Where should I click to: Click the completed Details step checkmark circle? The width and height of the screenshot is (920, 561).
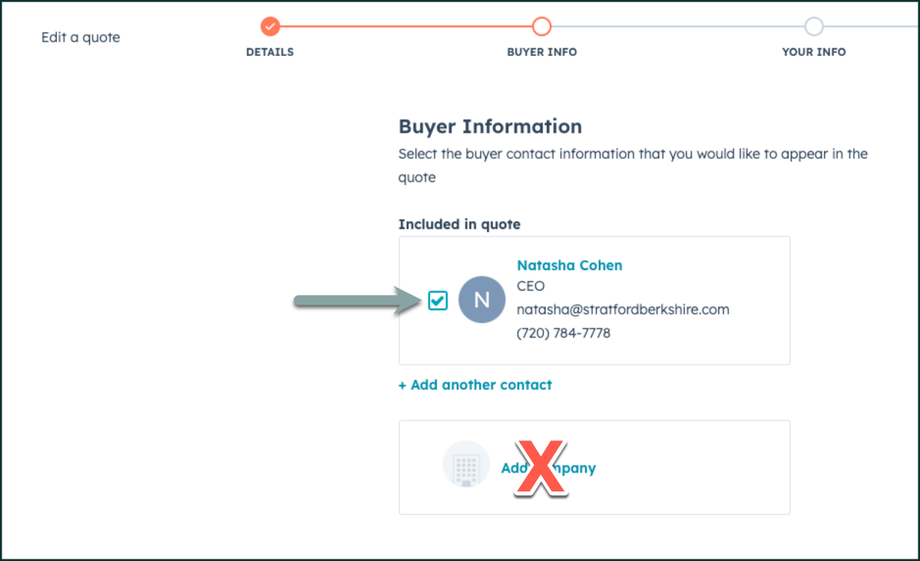point(270,26)
